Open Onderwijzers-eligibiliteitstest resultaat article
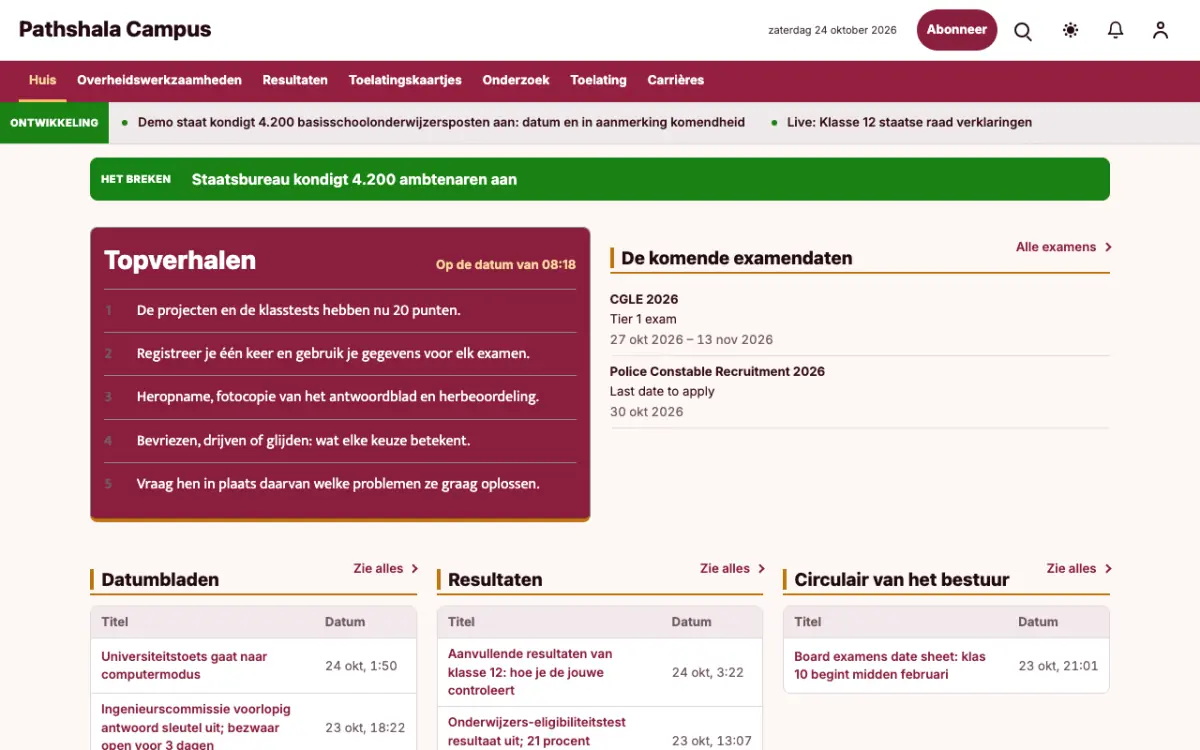The height and width of the screenshot is (750, 1200). click(x=537, y=732)
